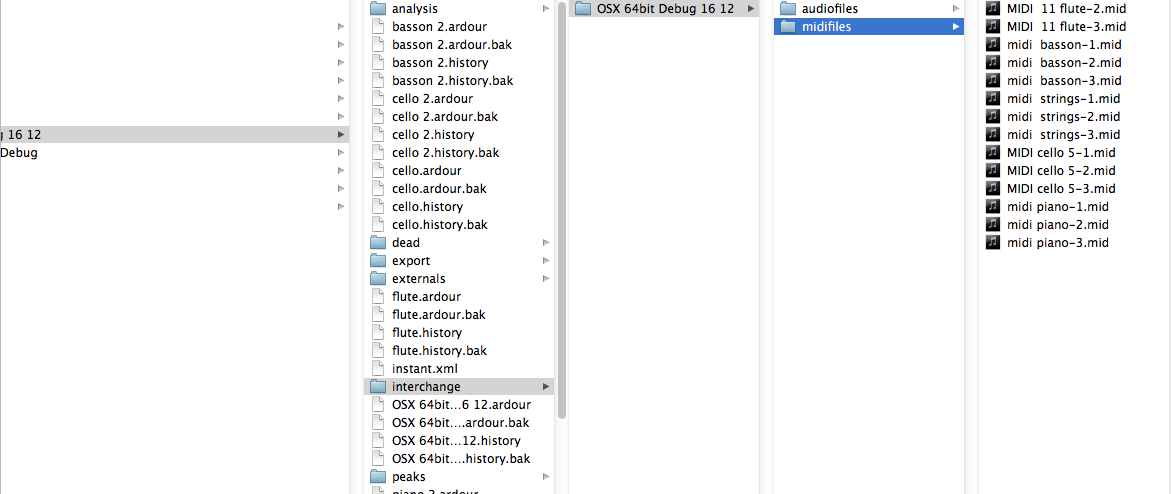Click the midifiles folder icon

tap(787, 27)
